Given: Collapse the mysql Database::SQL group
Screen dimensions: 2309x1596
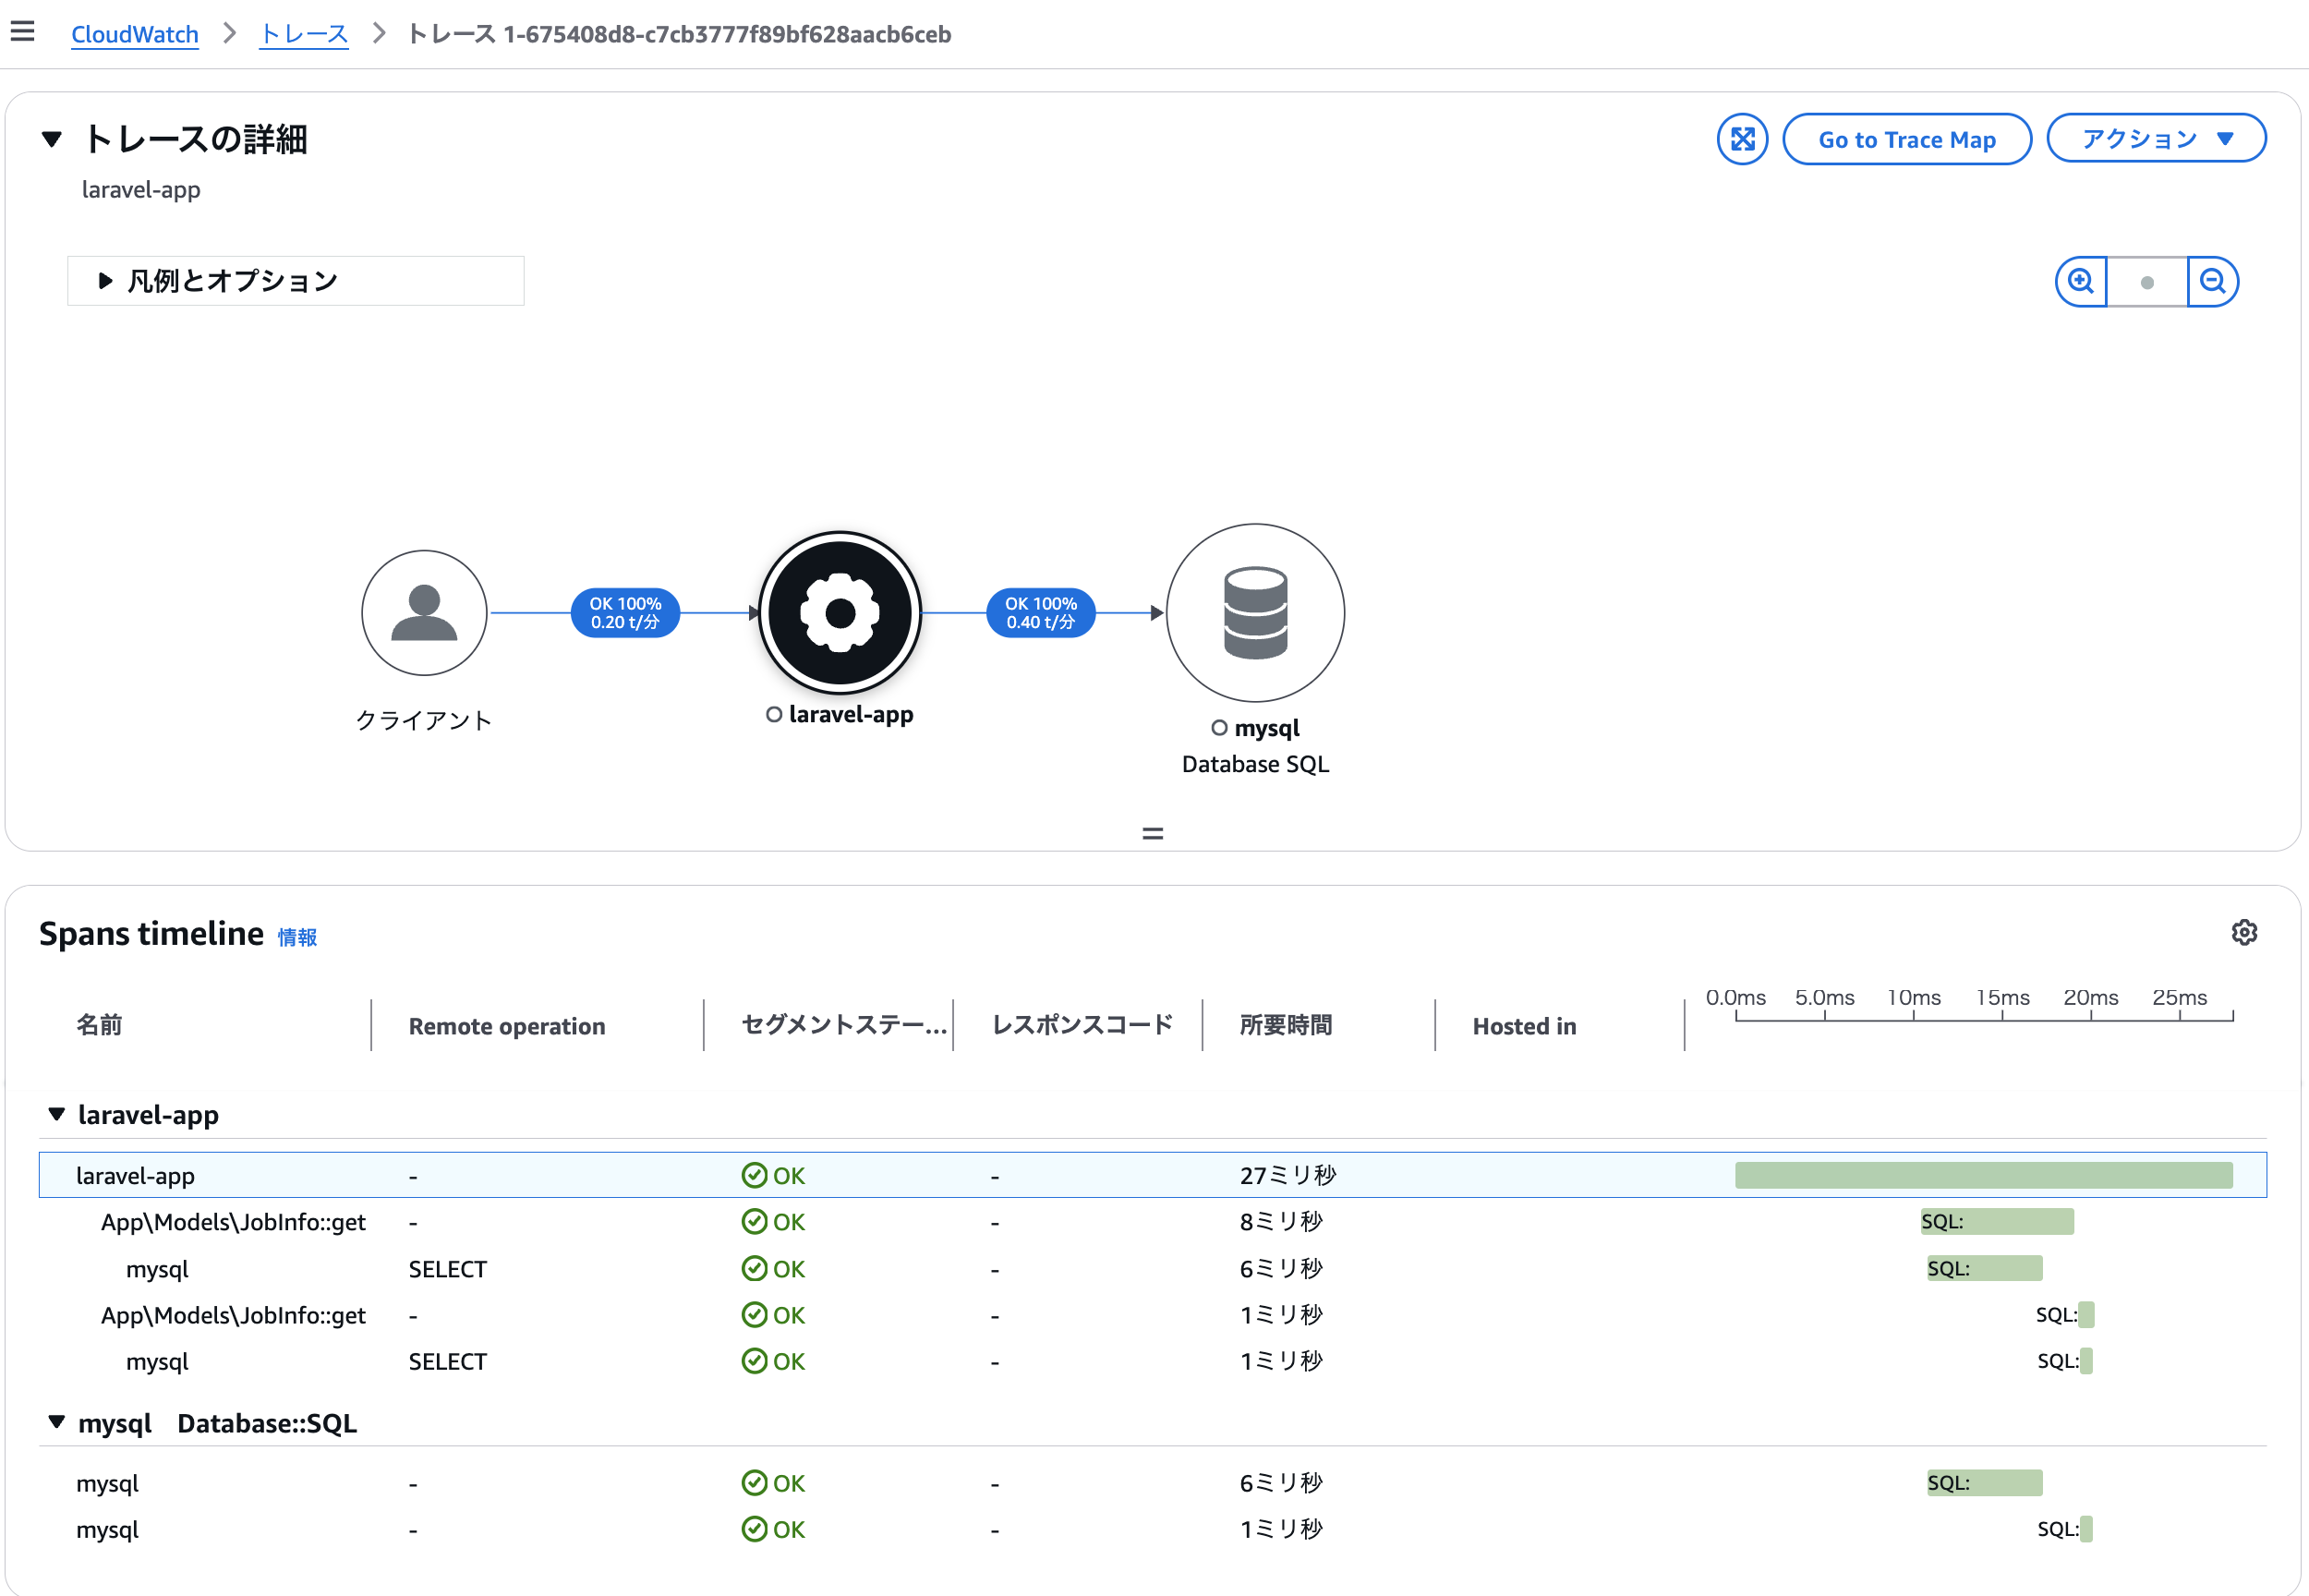Looking at the screenshot, I should point(57,1422).
